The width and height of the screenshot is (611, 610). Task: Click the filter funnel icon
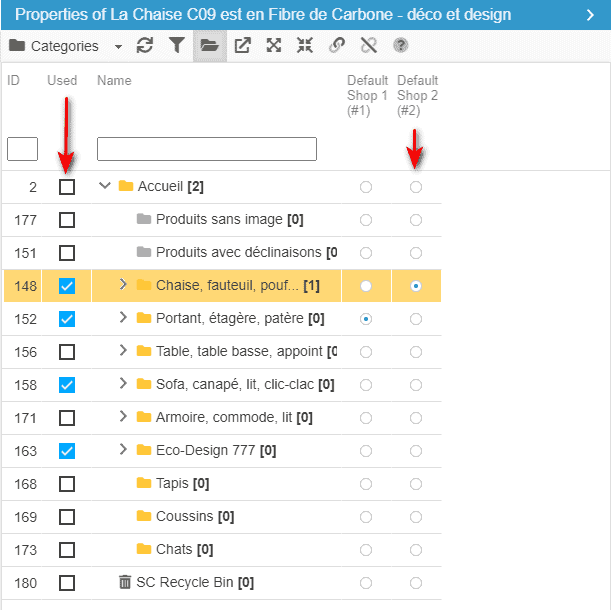[x=176, y=46]
